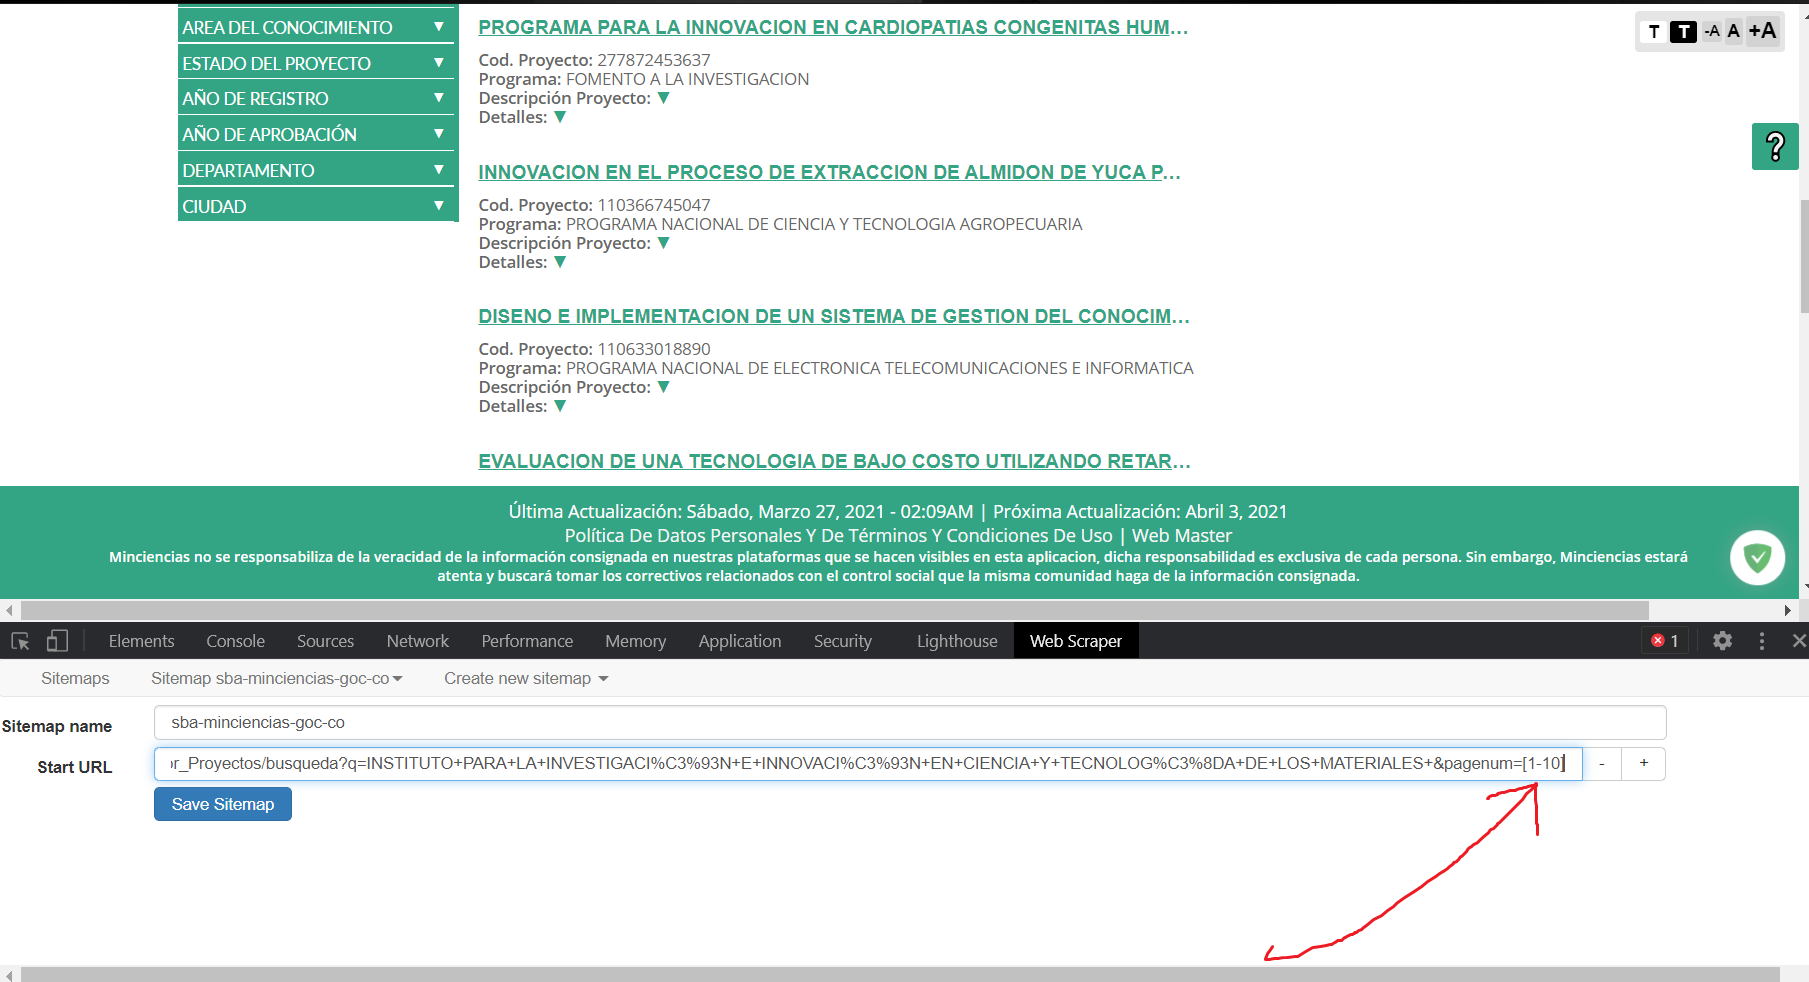Activate the inspect element picker icon
The image size is (1809, 982).
point(20,641)
